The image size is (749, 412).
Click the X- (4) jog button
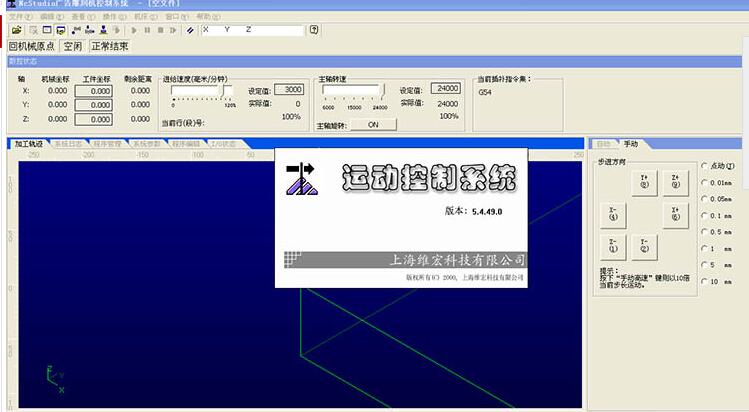tap(613, 215)
